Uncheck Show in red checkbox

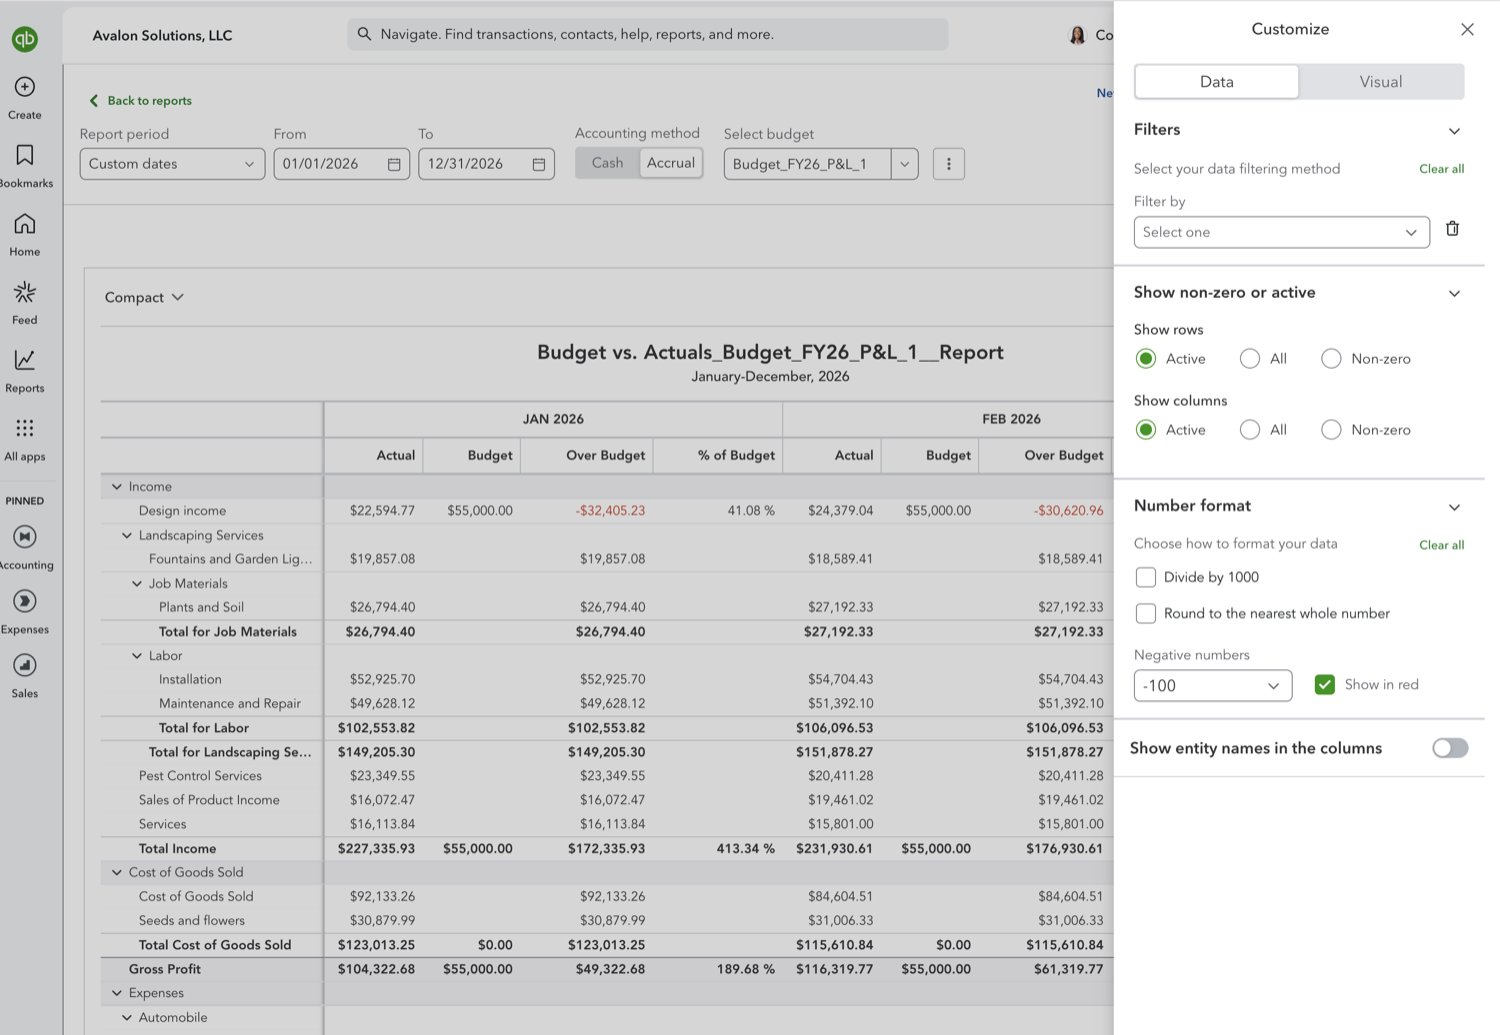pyautogui.click(x=1325, y=685)
